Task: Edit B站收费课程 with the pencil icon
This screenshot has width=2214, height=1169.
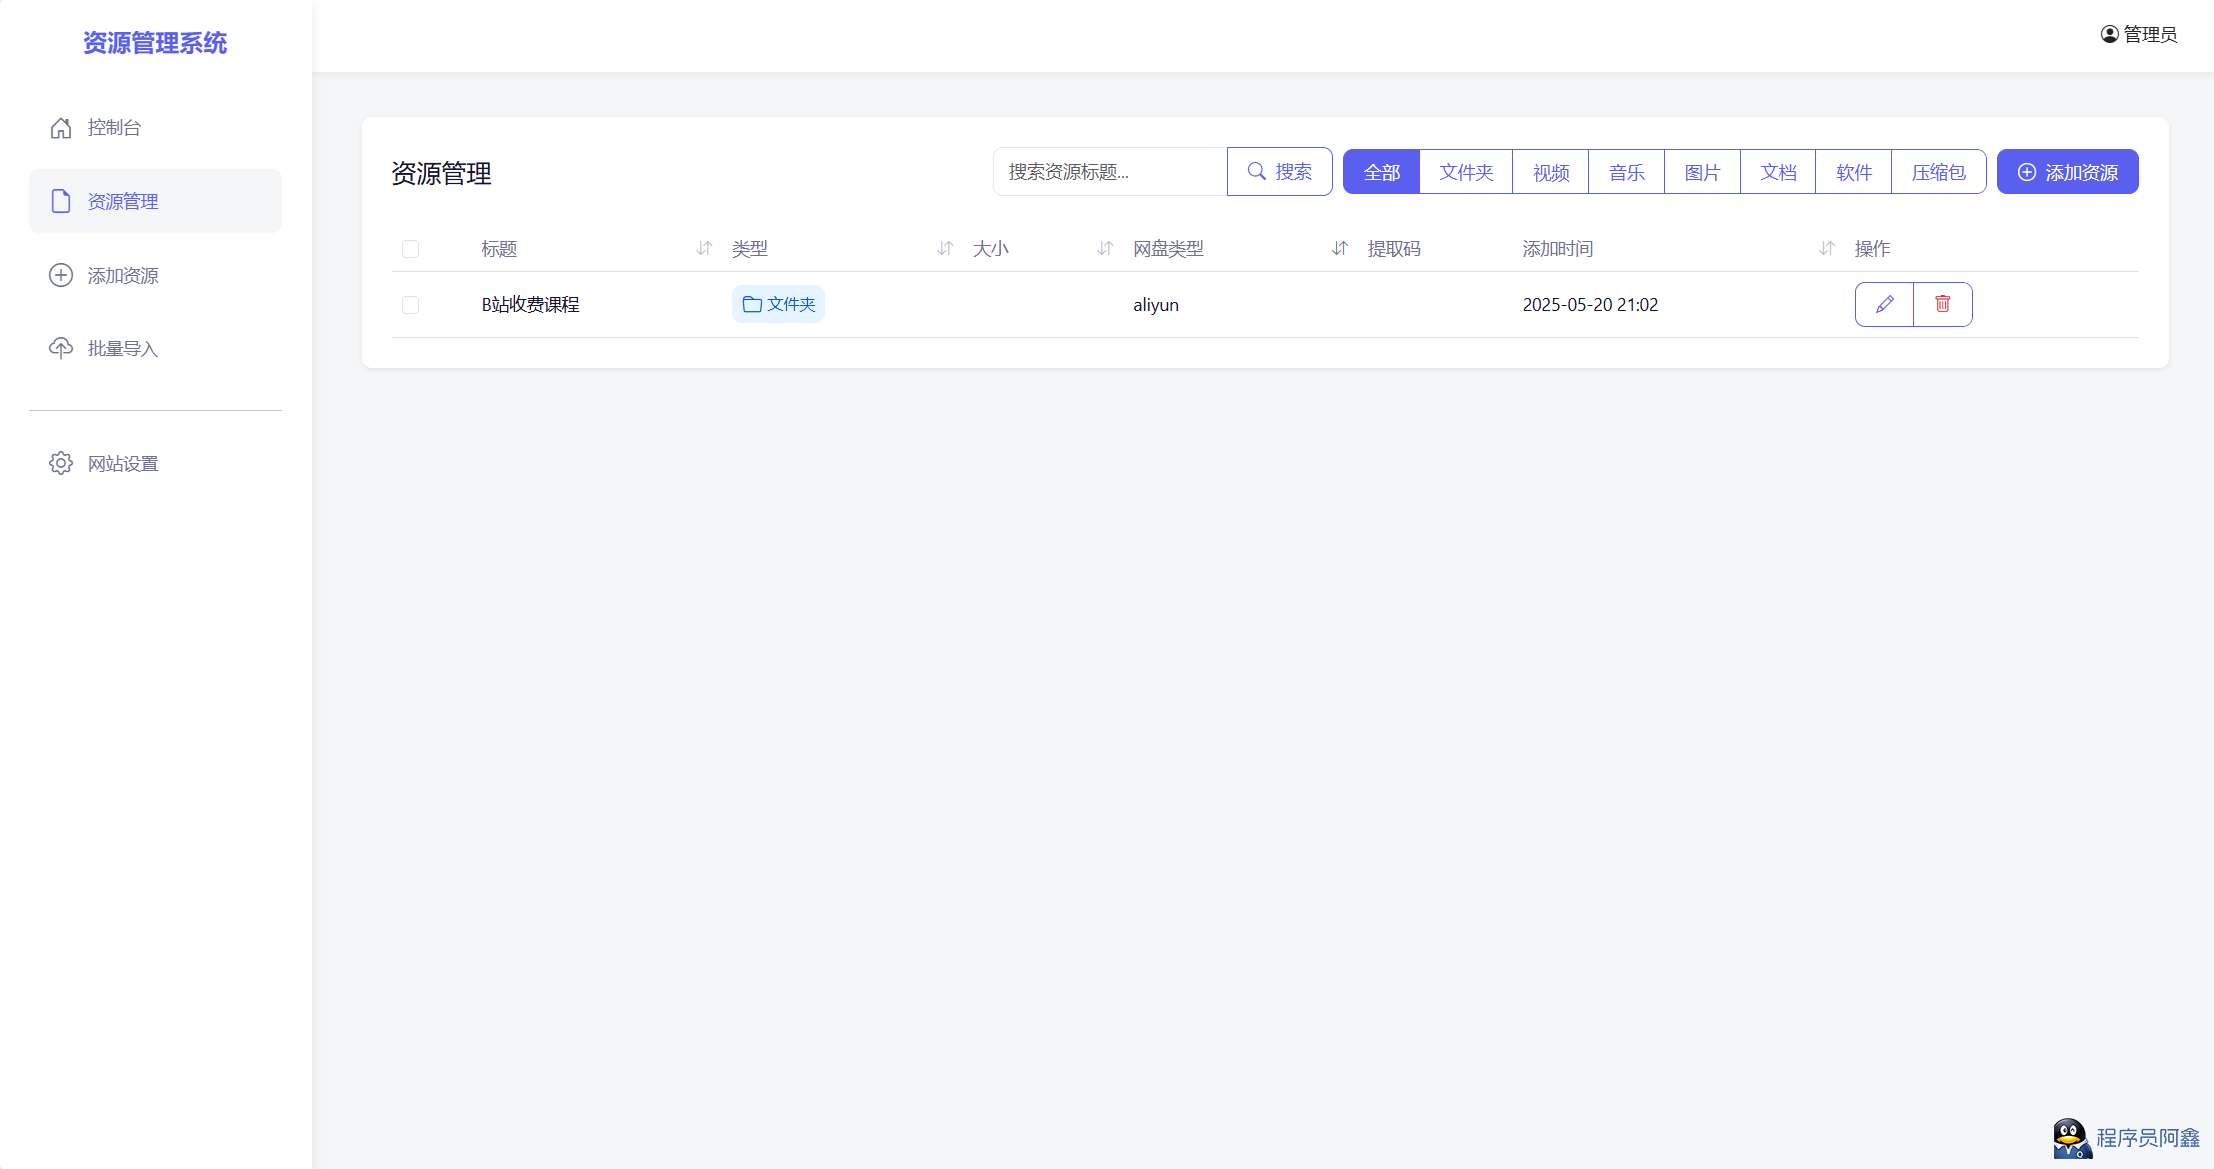Action: pyautogui.click(x=1884, y=304)
